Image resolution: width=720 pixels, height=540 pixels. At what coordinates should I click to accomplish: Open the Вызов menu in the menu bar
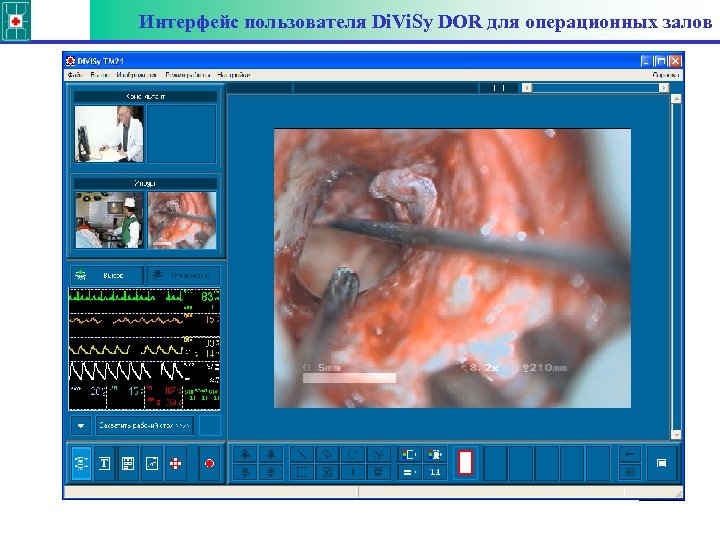coord(99,75)
